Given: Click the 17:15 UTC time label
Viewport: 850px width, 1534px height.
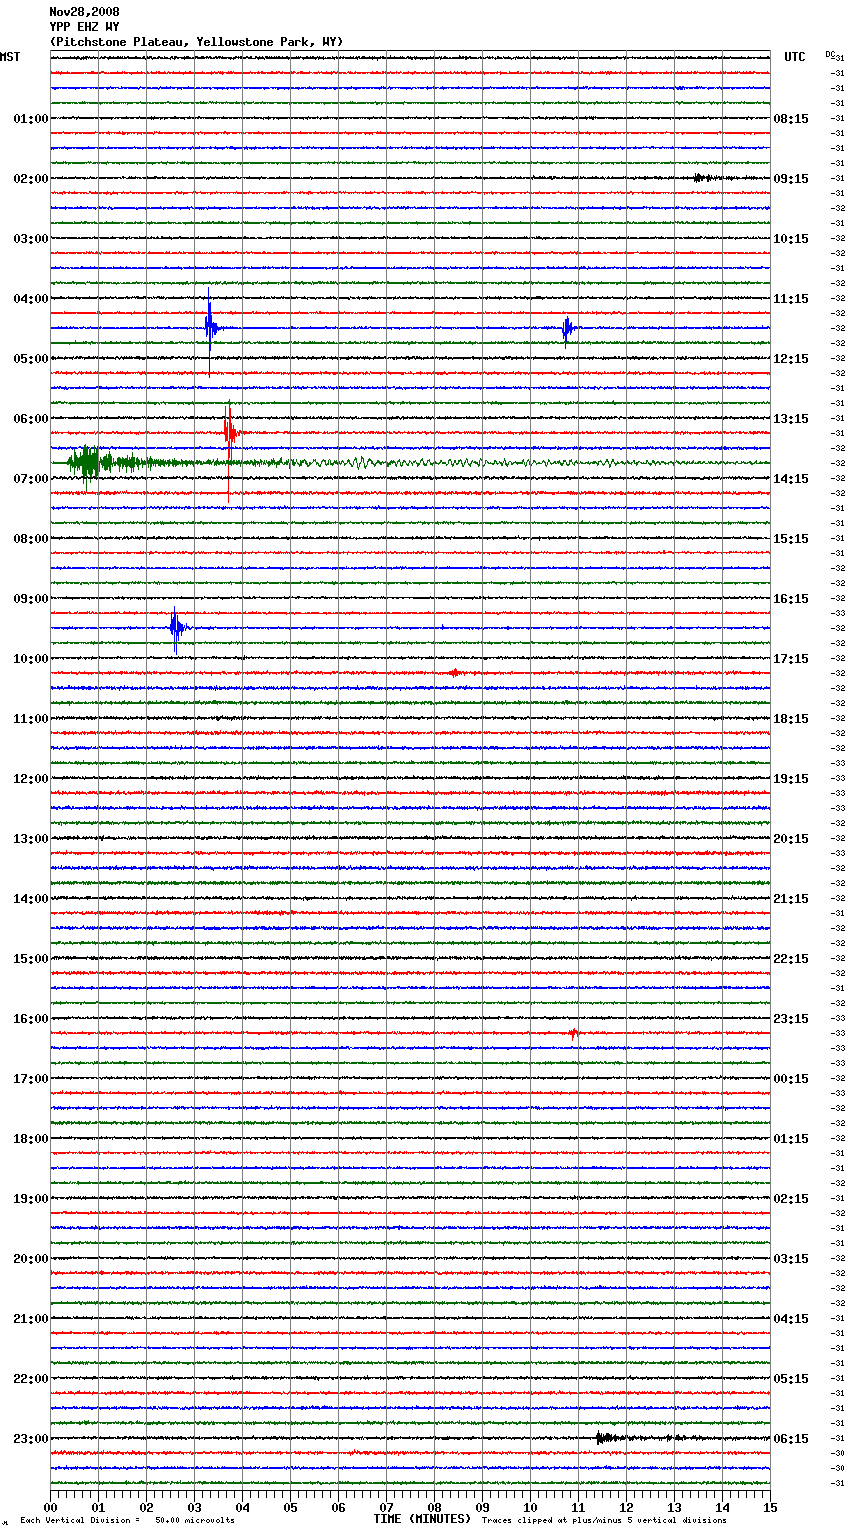Looking at the screenshot, I should [x=791, y=659].
